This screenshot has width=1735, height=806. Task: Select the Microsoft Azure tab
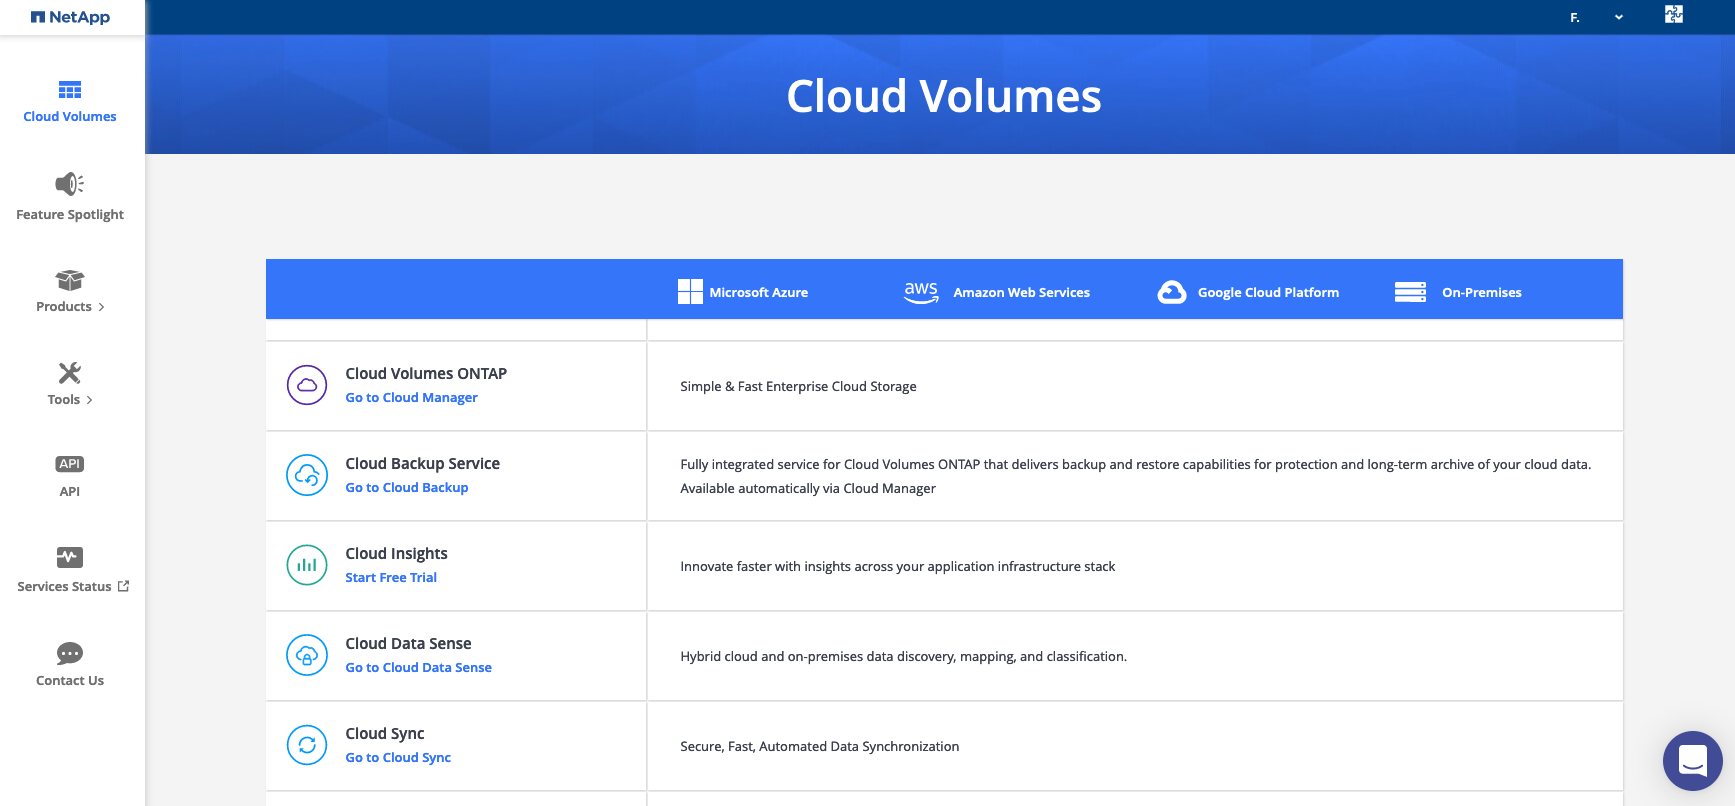tap(743, 292)
